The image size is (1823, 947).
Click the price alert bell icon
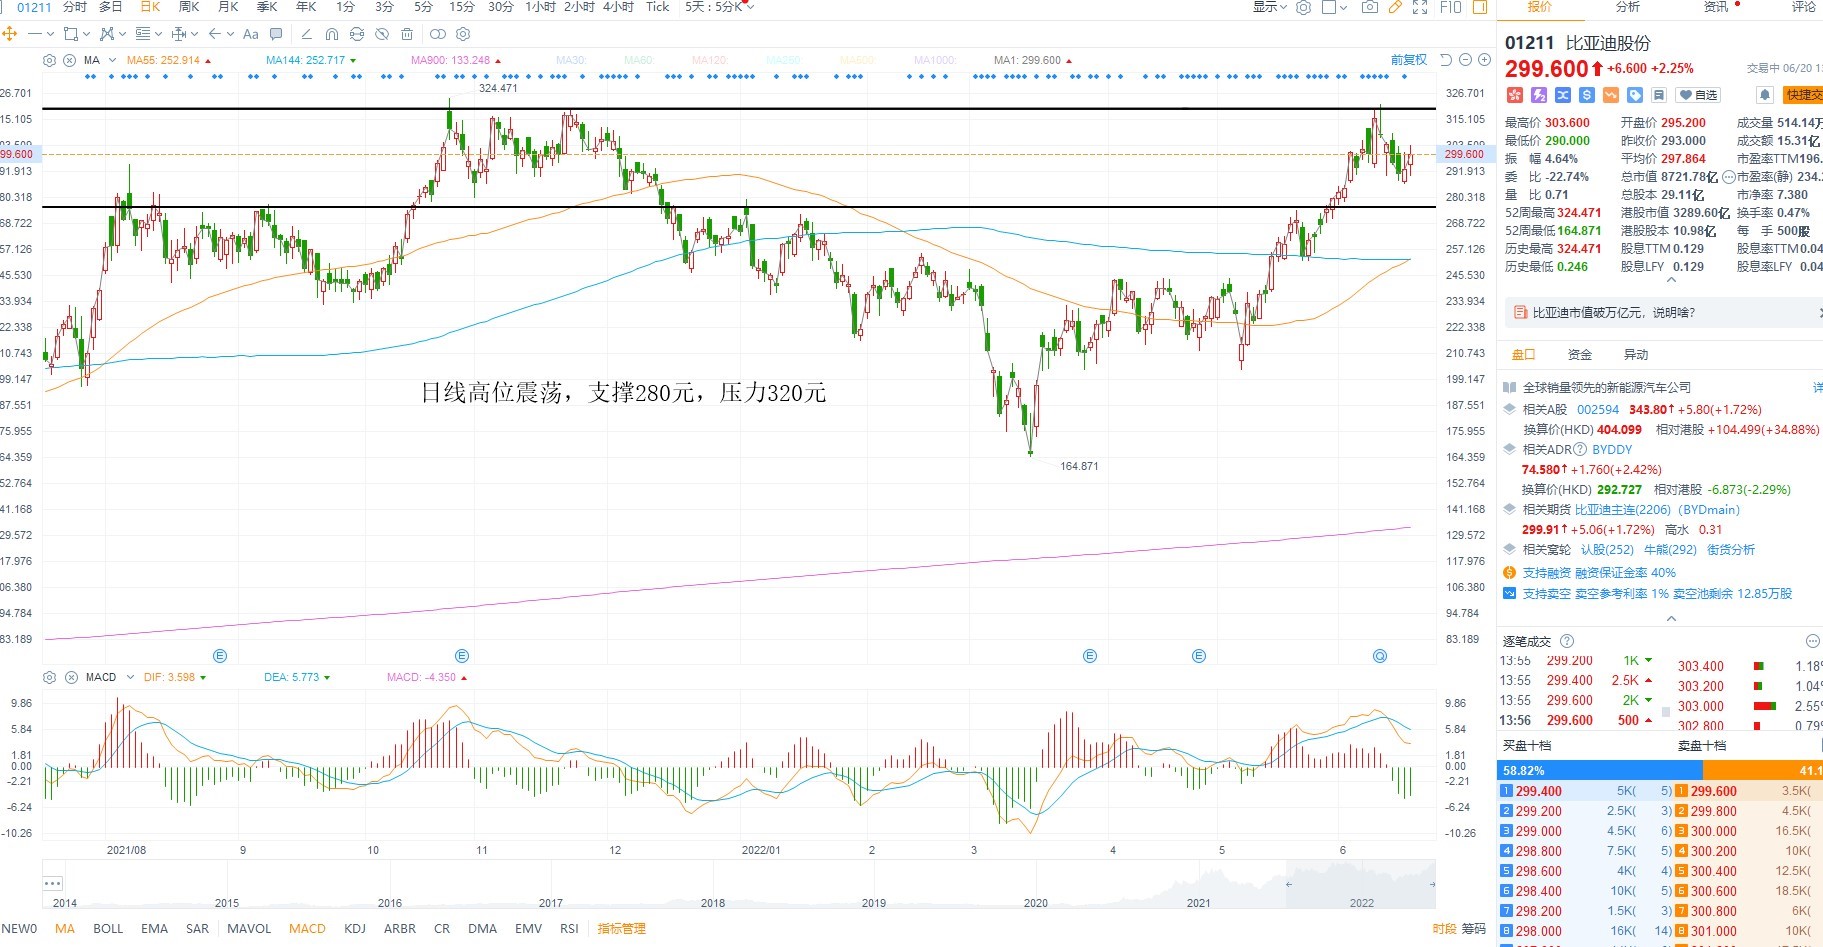click(x=1765, y=95)
